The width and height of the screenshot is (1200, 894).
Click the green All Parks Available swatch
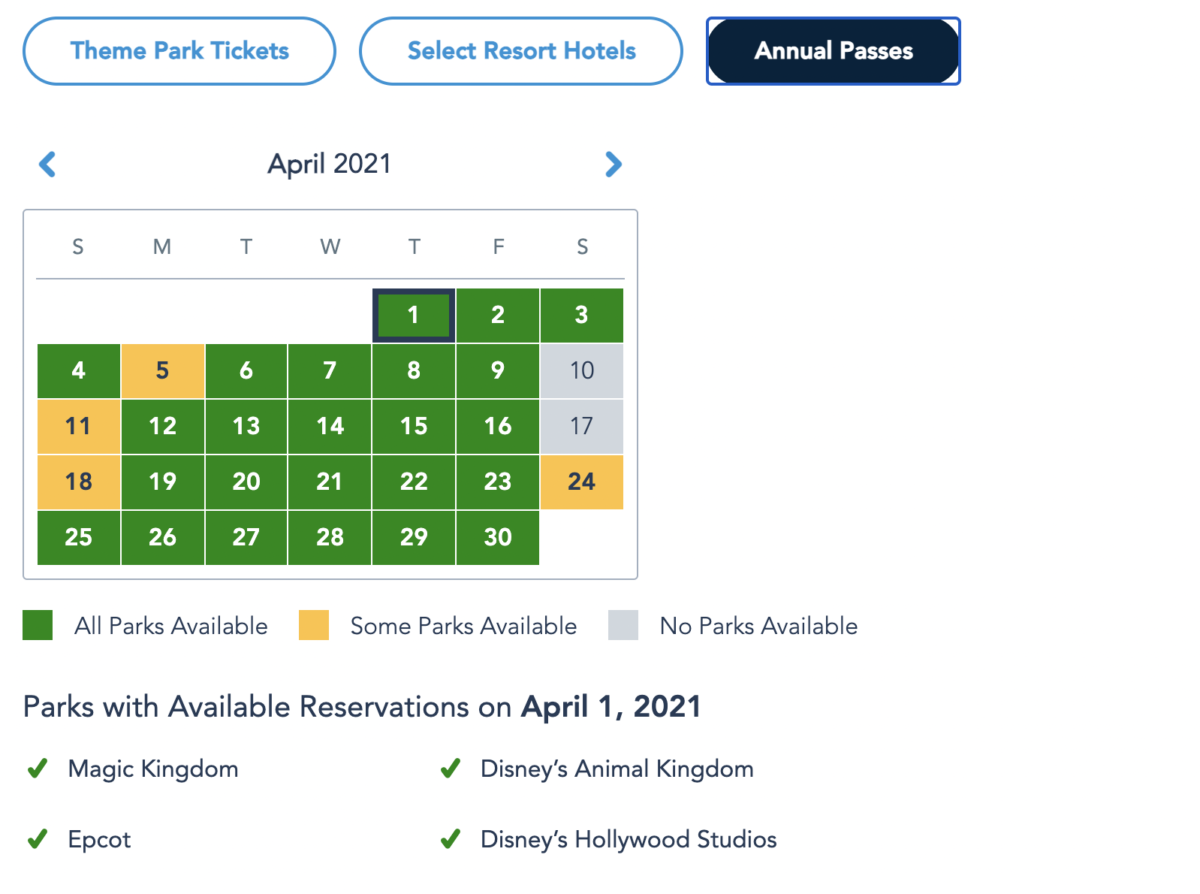[38, 626]
